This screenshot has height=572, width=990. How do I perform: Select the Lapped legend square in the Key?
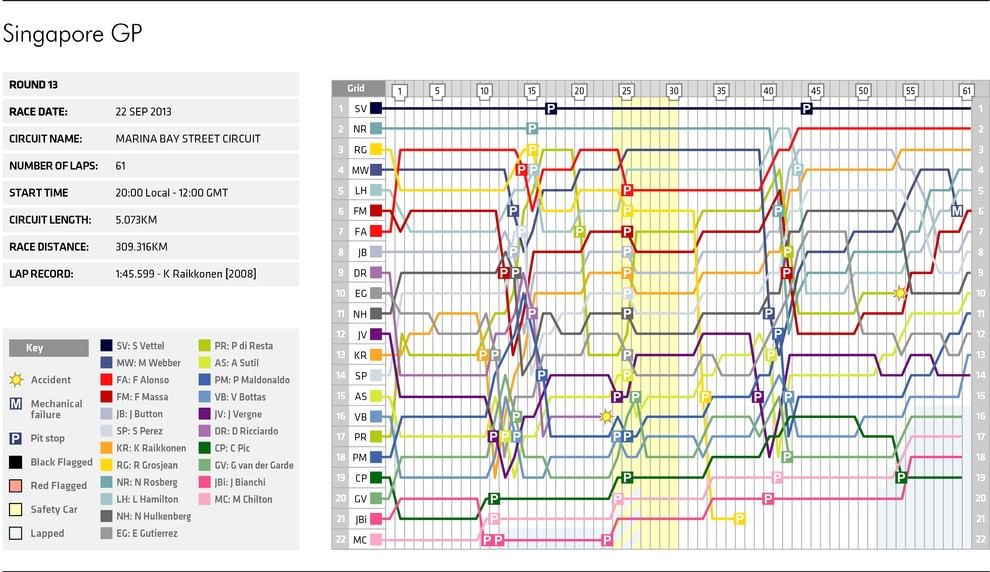coord(15,533)
